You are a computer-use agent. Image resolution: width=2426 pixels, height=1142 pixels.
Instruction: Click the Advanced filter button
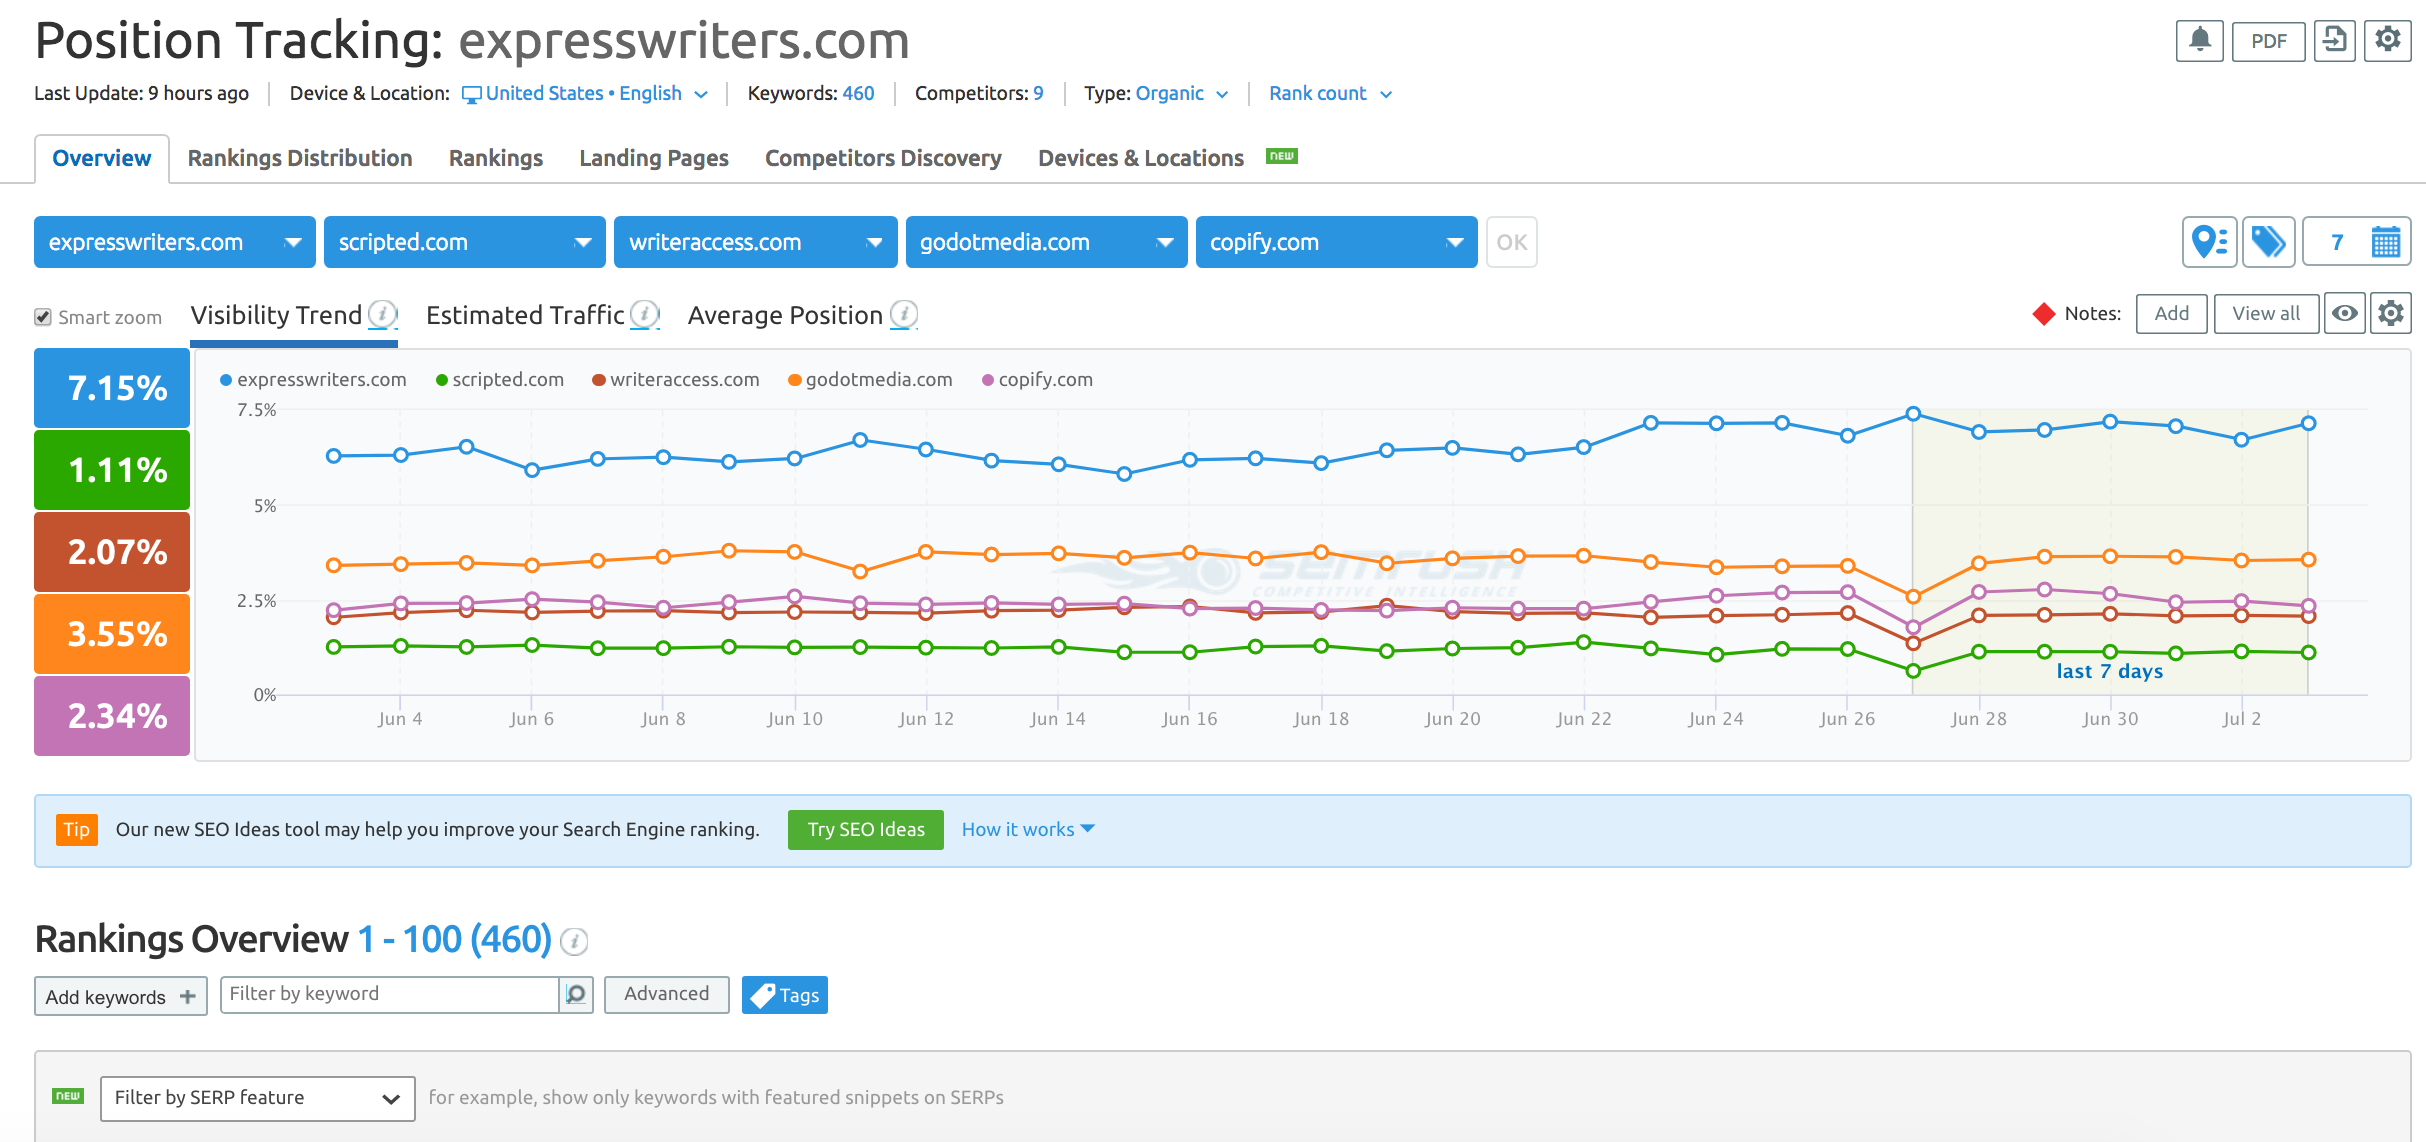click(666, 994)
